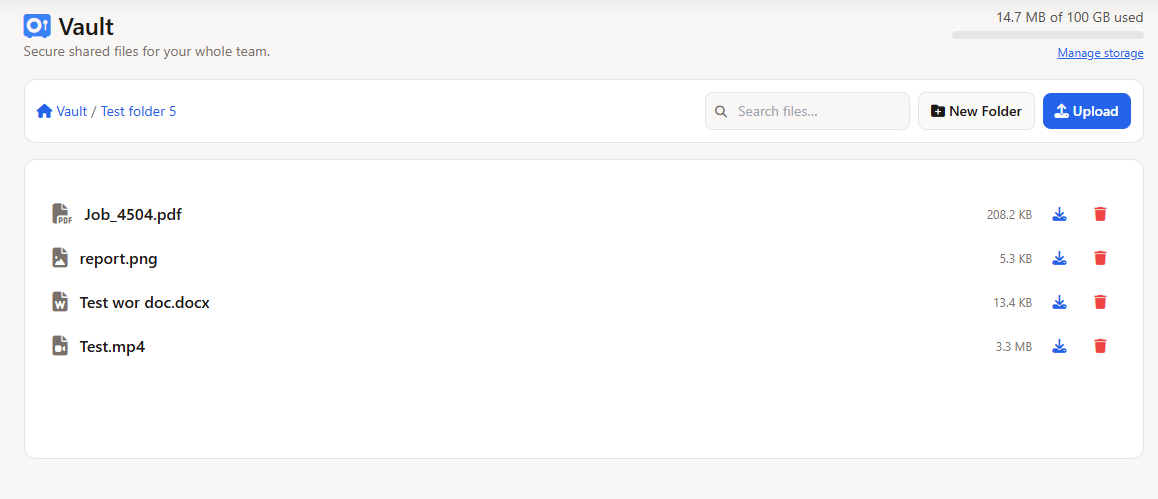The height and width of the screenshot is (499, 1158).
Task: Go to the Vault breadcrumb link
Action: pos(72,111)
